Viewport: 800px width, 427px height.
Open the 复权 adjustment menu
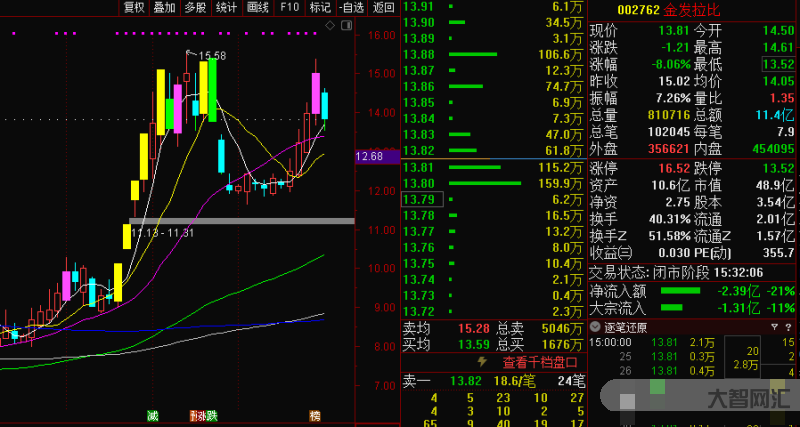pyautogui.click(x=133, y=7)
